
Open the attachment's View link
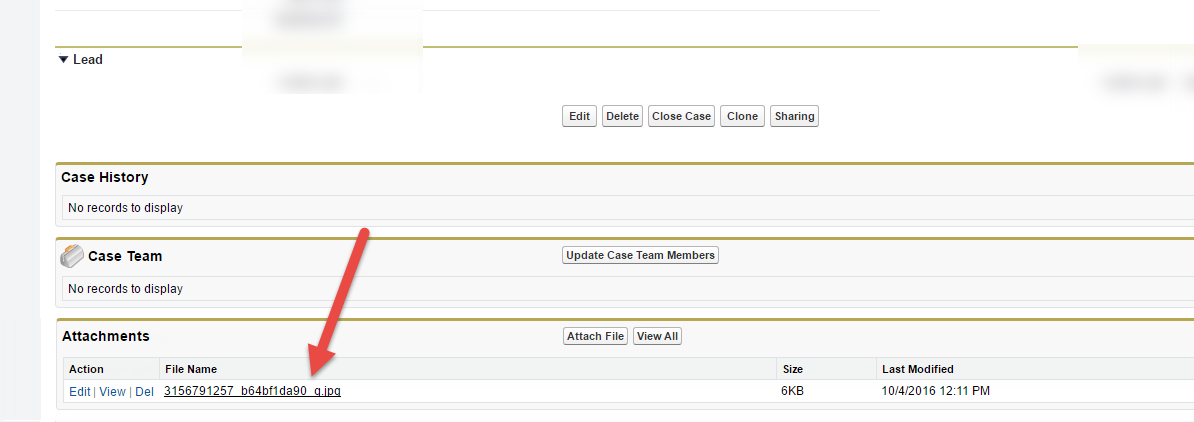tap(112, 392)
